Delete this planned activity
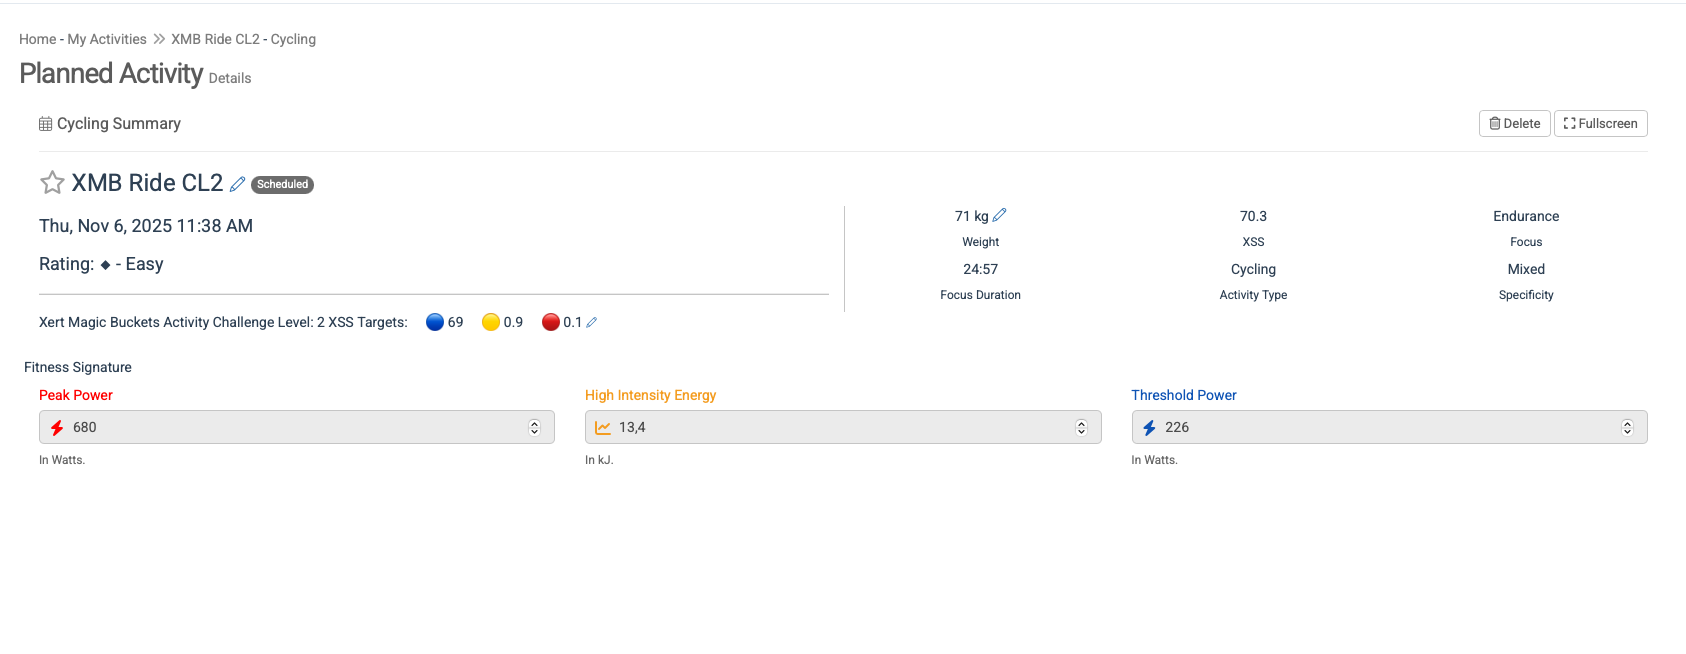This screenshot has height=654, width=1686. pos(1514,123)
